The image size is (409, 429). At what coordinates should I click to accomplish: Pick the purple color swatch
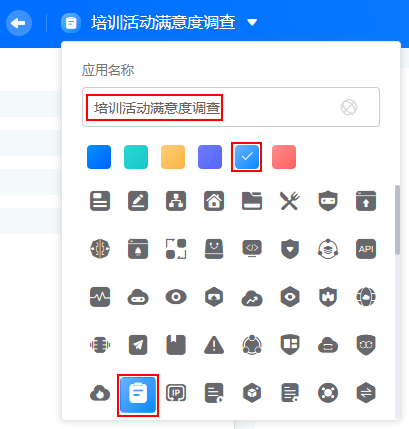click(x=210, y=157)
